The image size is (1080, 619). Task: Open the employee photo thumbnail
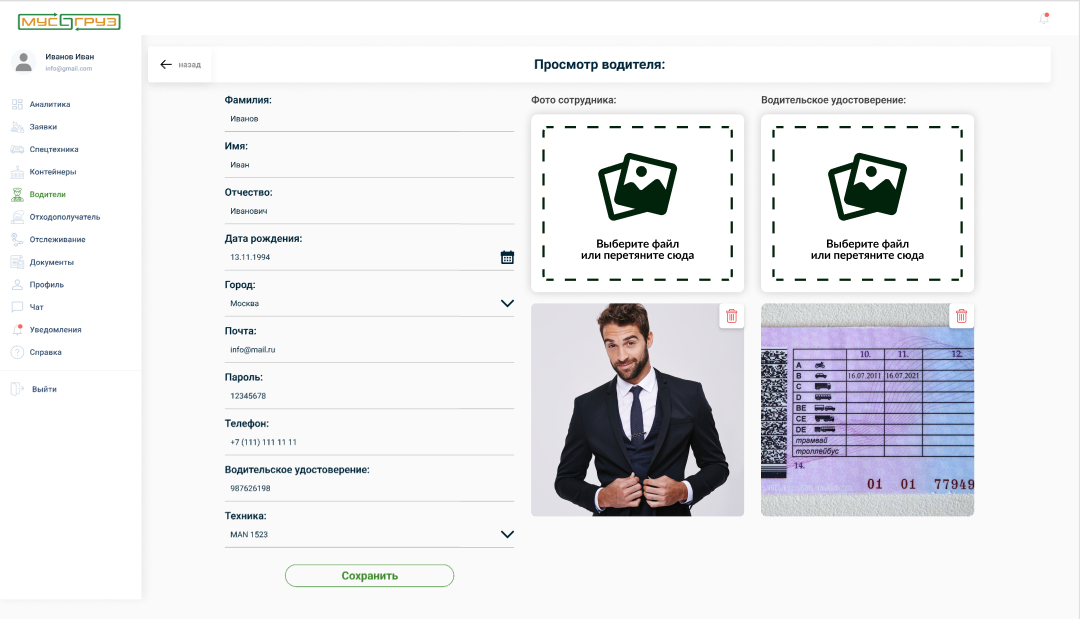pos(637,410)
